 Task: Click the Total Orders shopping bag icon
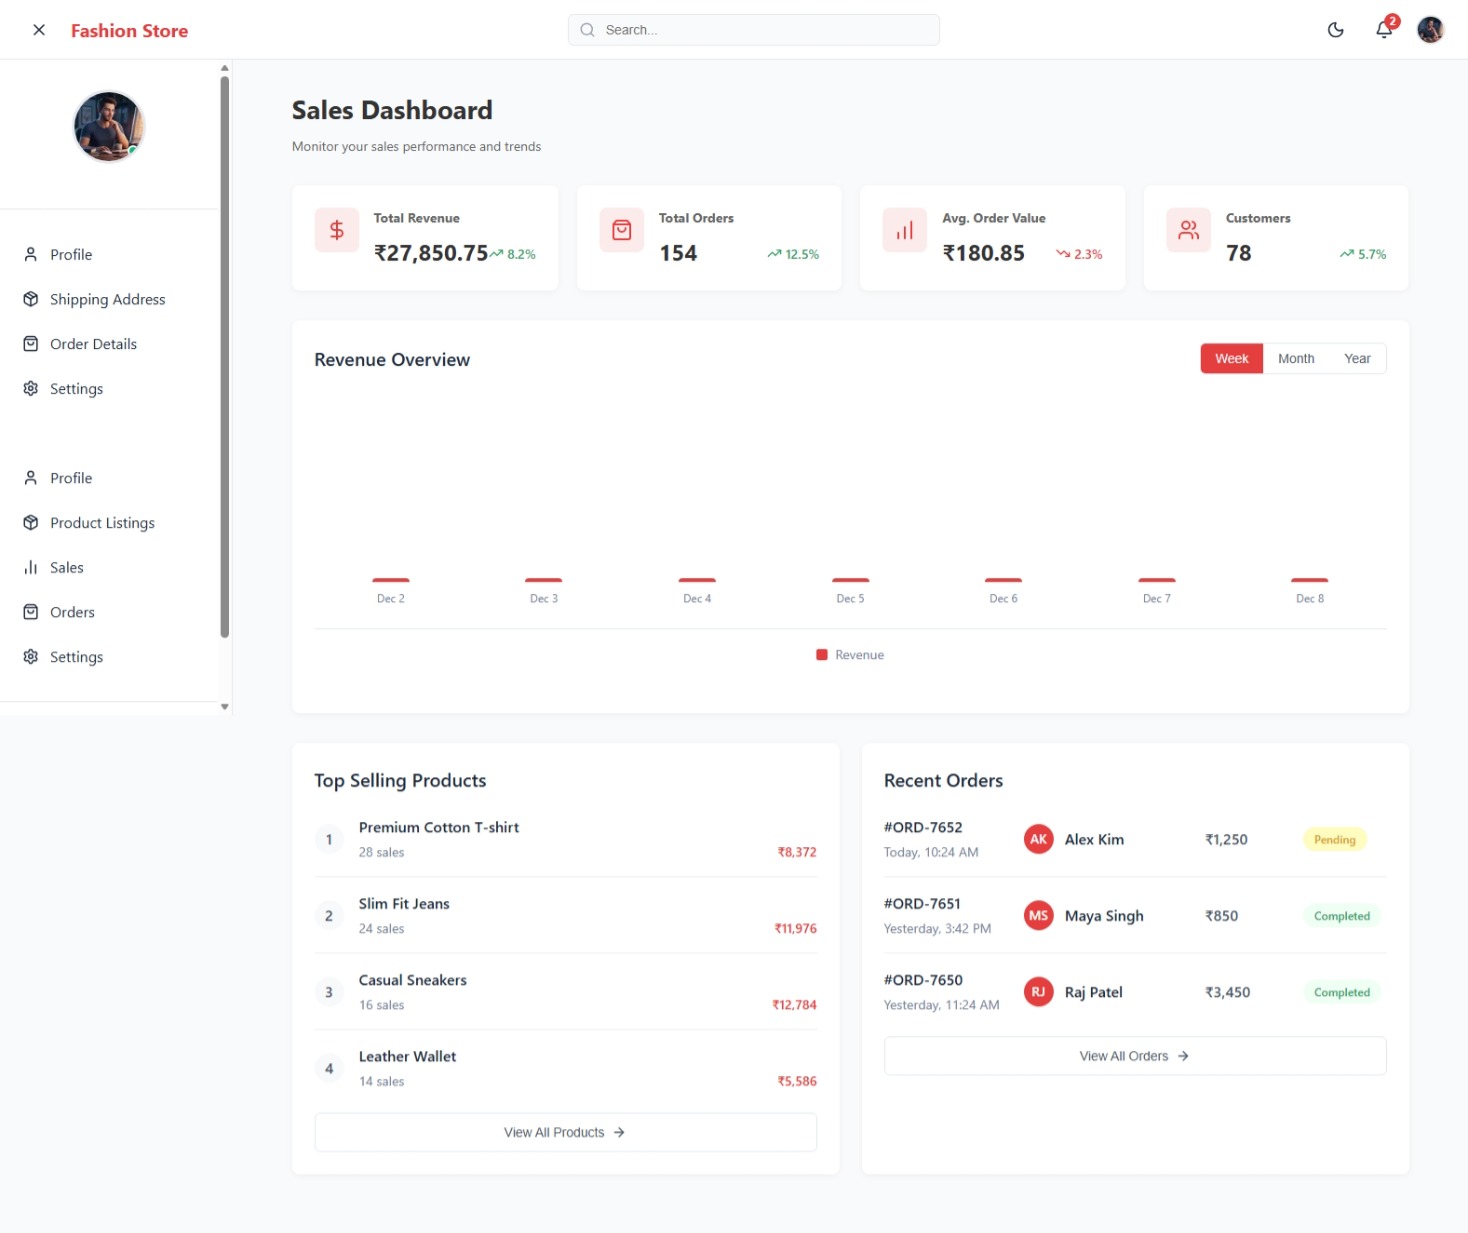coord(622,230)
